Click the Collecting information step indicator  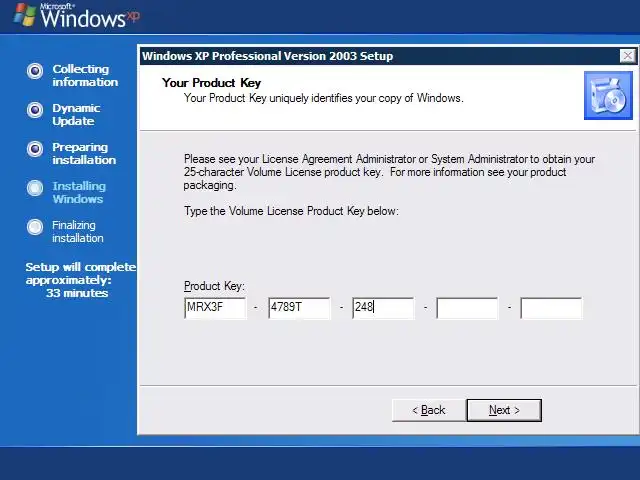pos(35,71)
